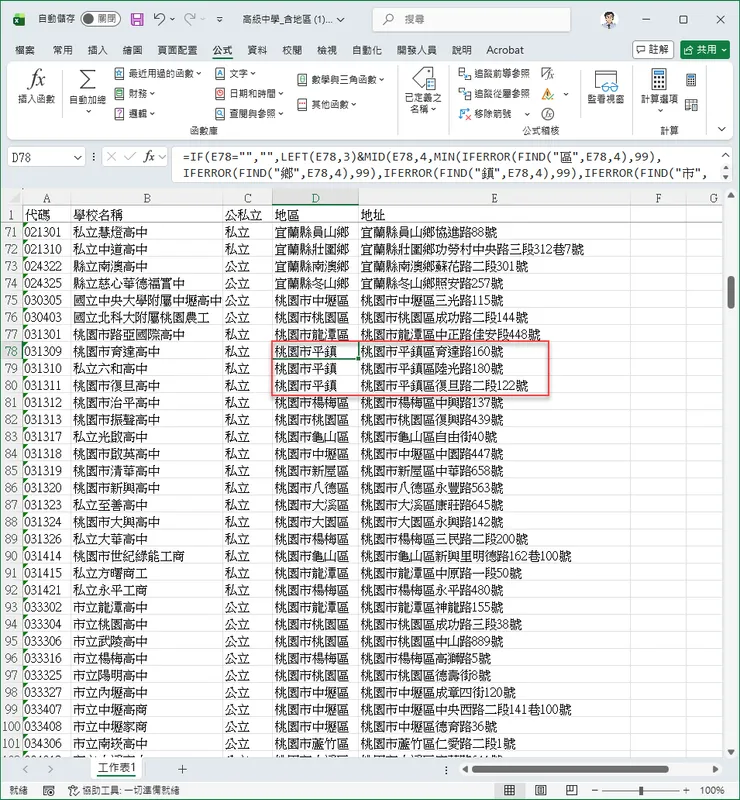Expand Recently Used functions 最近用過的函數
Image resolution: width=740 pixels, height=800 pixels.
[158, 73]
